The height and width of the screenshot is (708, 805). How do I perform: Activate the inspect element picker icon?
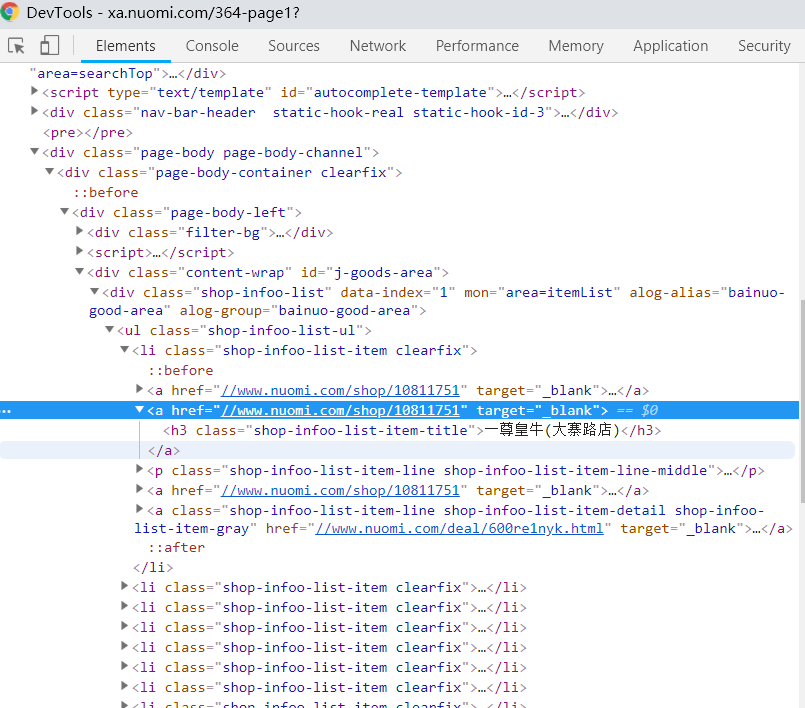coord(16,46)
